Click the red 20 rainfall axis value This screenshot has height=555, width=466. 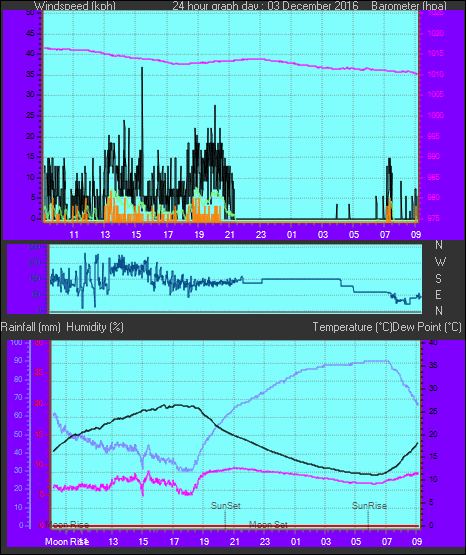(x=39, y=404)
